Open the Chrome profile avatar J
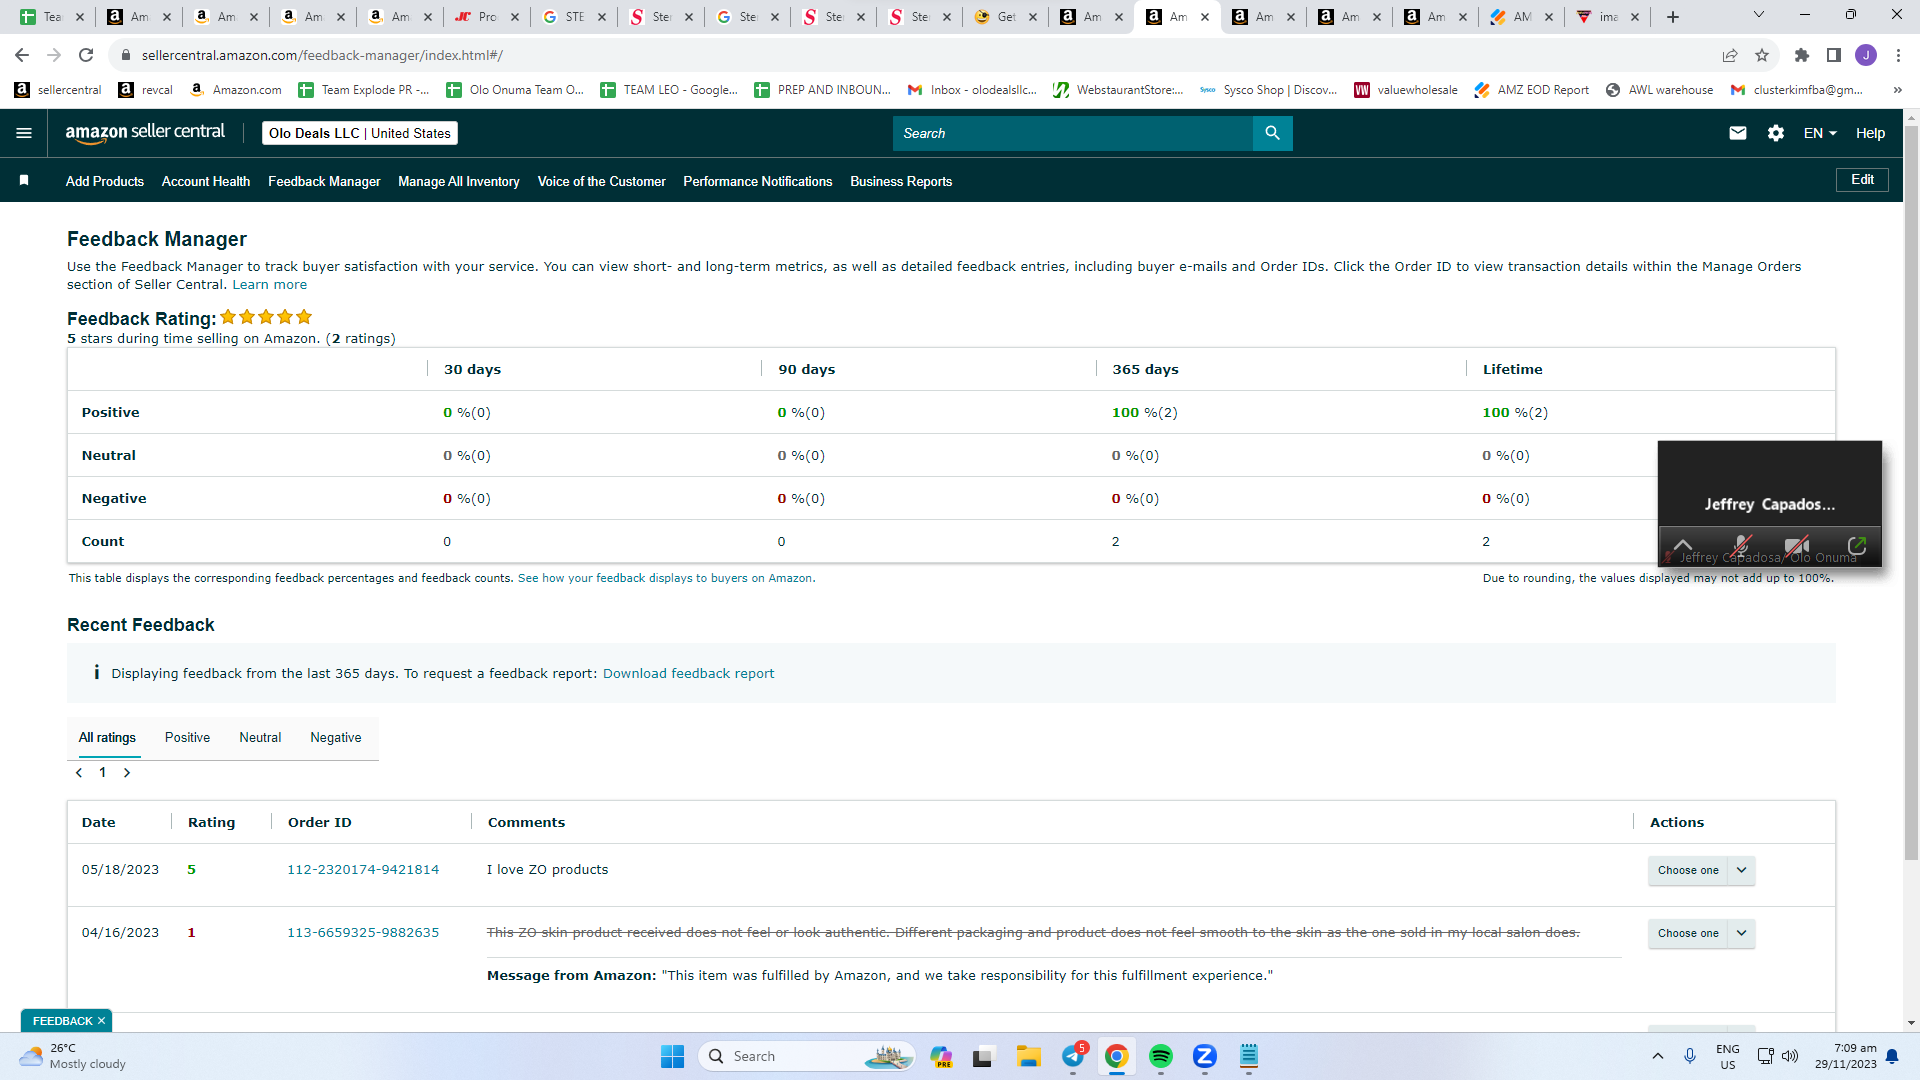 click(1866, 55)
